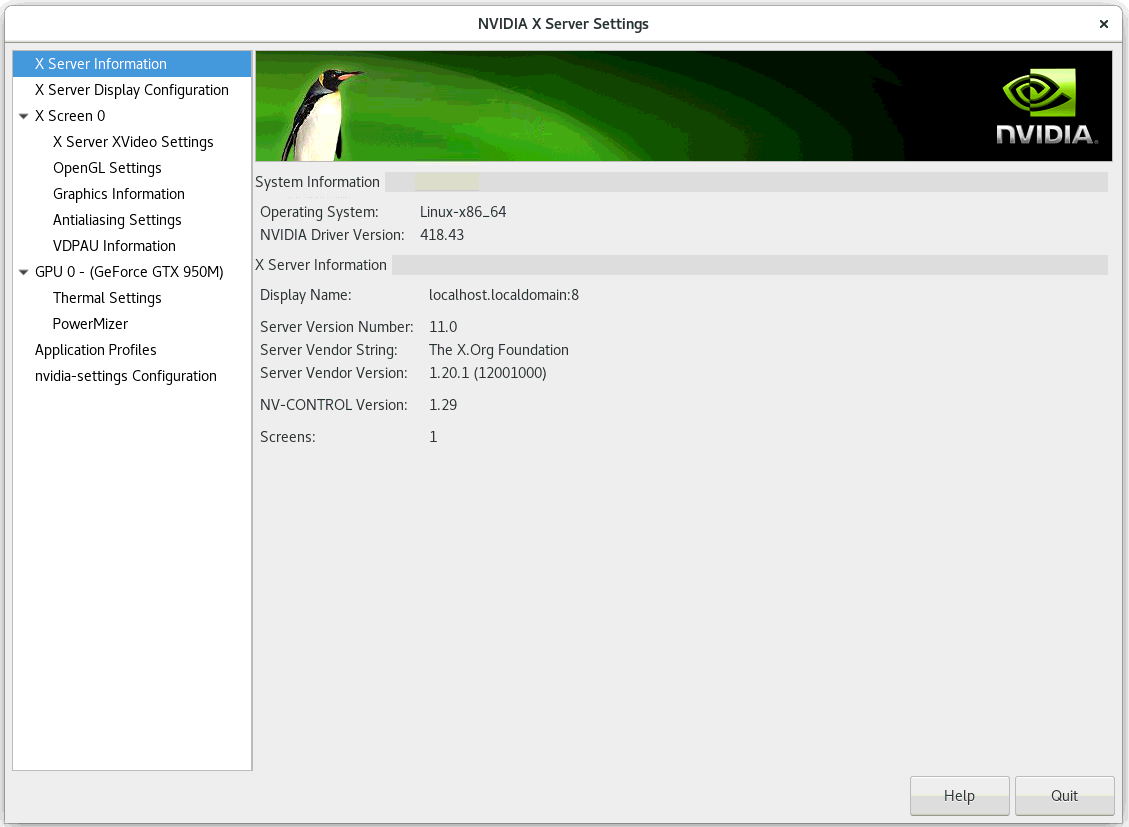Click NV-CONTROL version value 1.29
The image size is (1129, 827).
click(x=443, y=405)
